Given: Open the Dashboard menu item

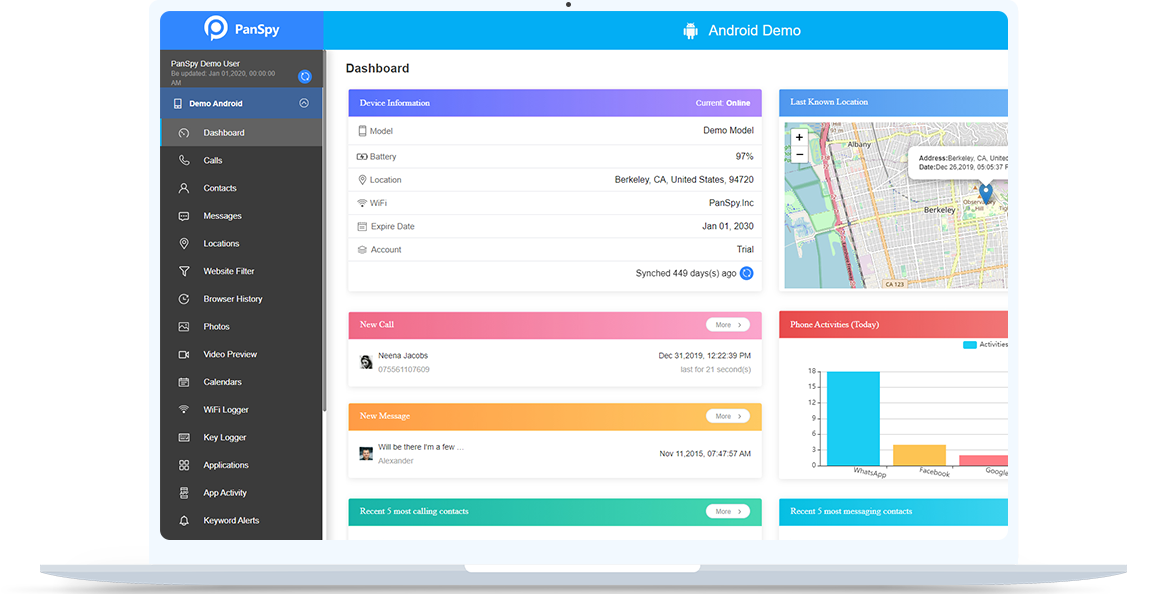Looking at the screenshot, I should click(x=241, y=133).
